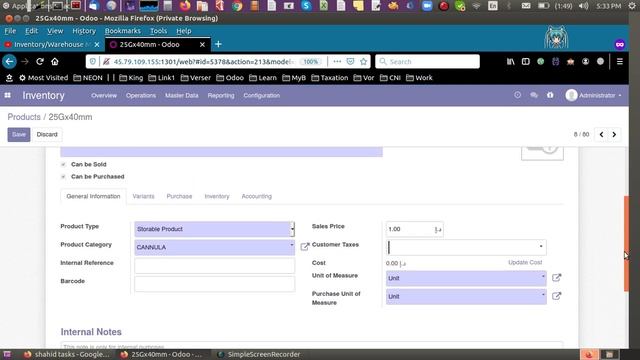Viewport: 640px width, 360px height.
Task: Open battery indicator in top panel
Action: (543, 6)
